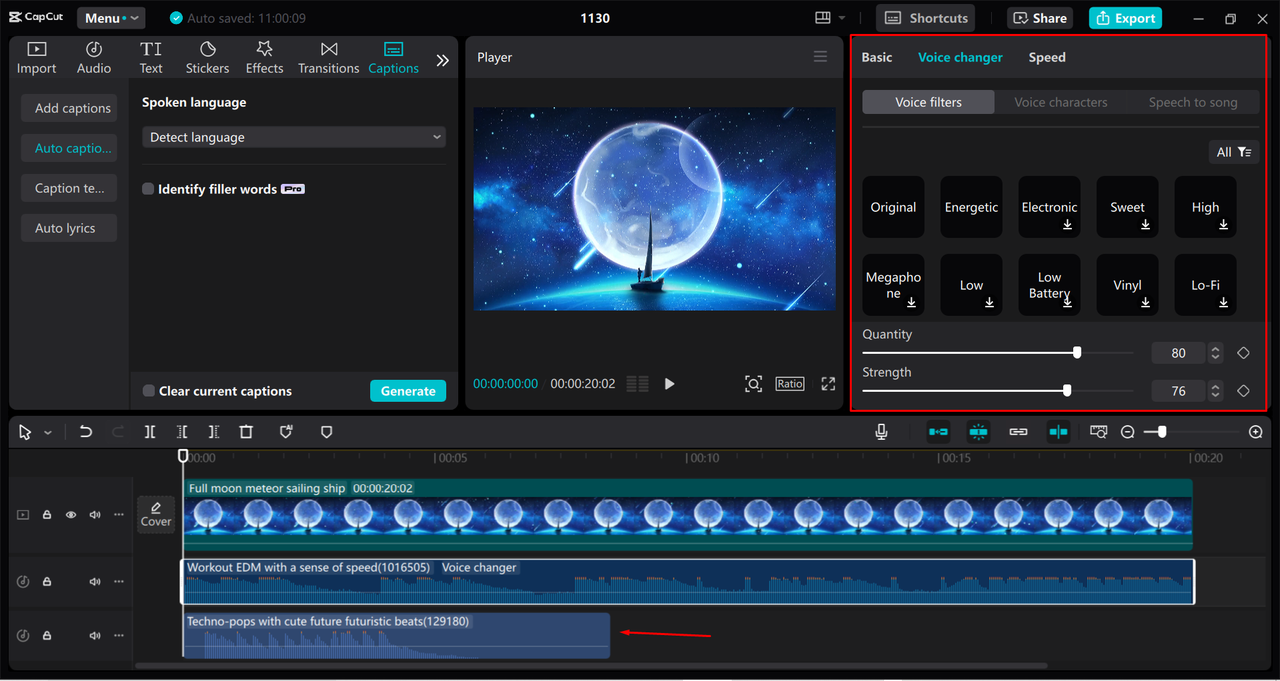Screen dimensions: 1280x681
Task: Expand more media tabs with double chevron
Action: click(x=442, y=60)
